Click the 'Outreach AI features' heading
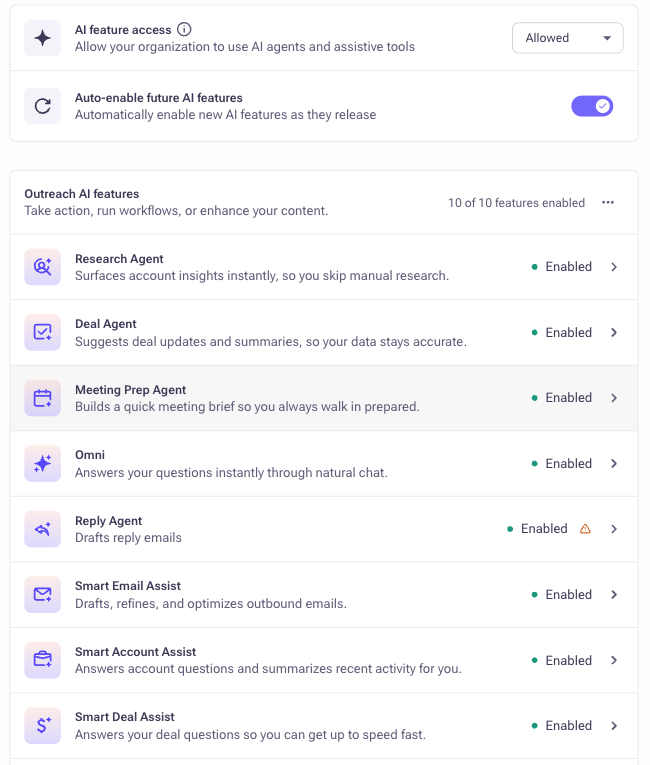Image resolution: width=650 pixels, height=765 pixels. pyautogui.click(x=81, y=194)
